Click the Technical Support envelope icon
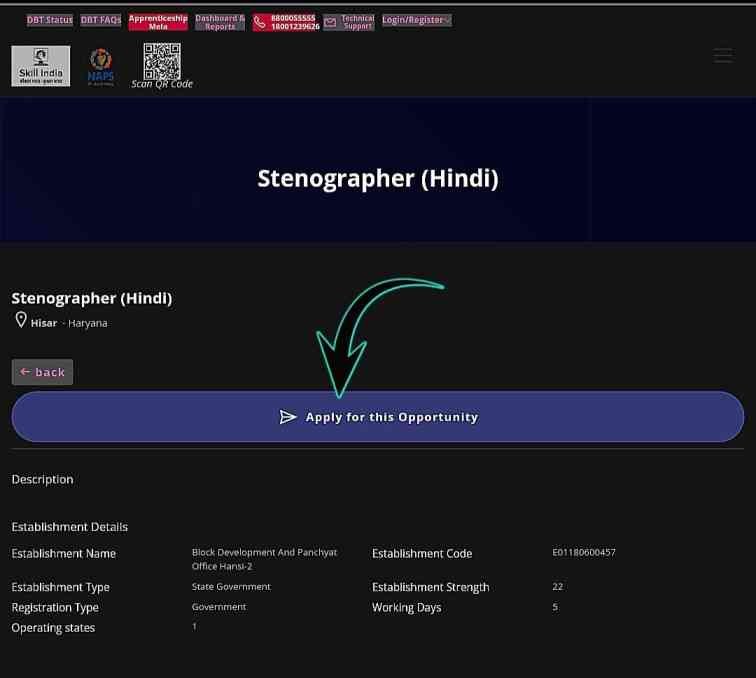This screenshot has width=756, height=678. (x=330, y=22)
